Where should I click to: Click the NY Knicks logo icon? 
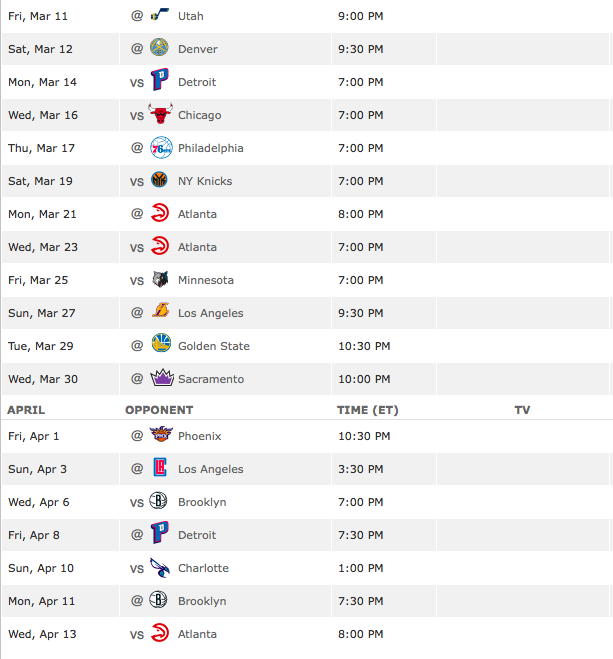click(159, 180)
